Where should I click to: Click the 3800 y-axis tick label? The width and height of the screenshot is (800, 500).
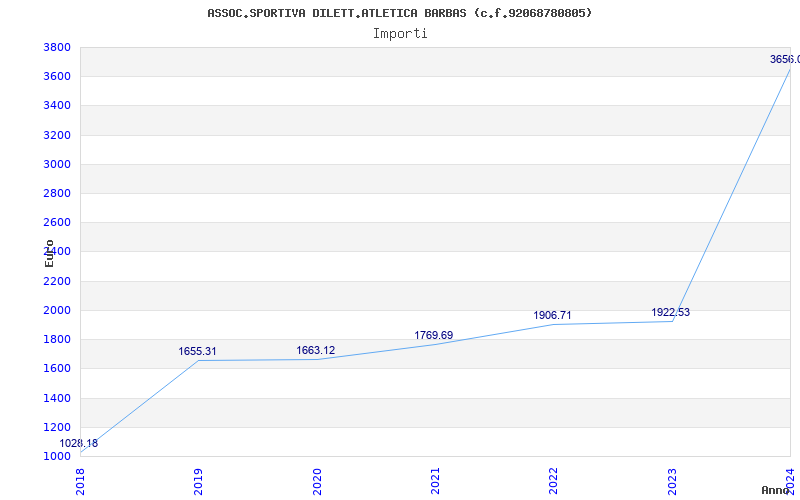[57, 47]
